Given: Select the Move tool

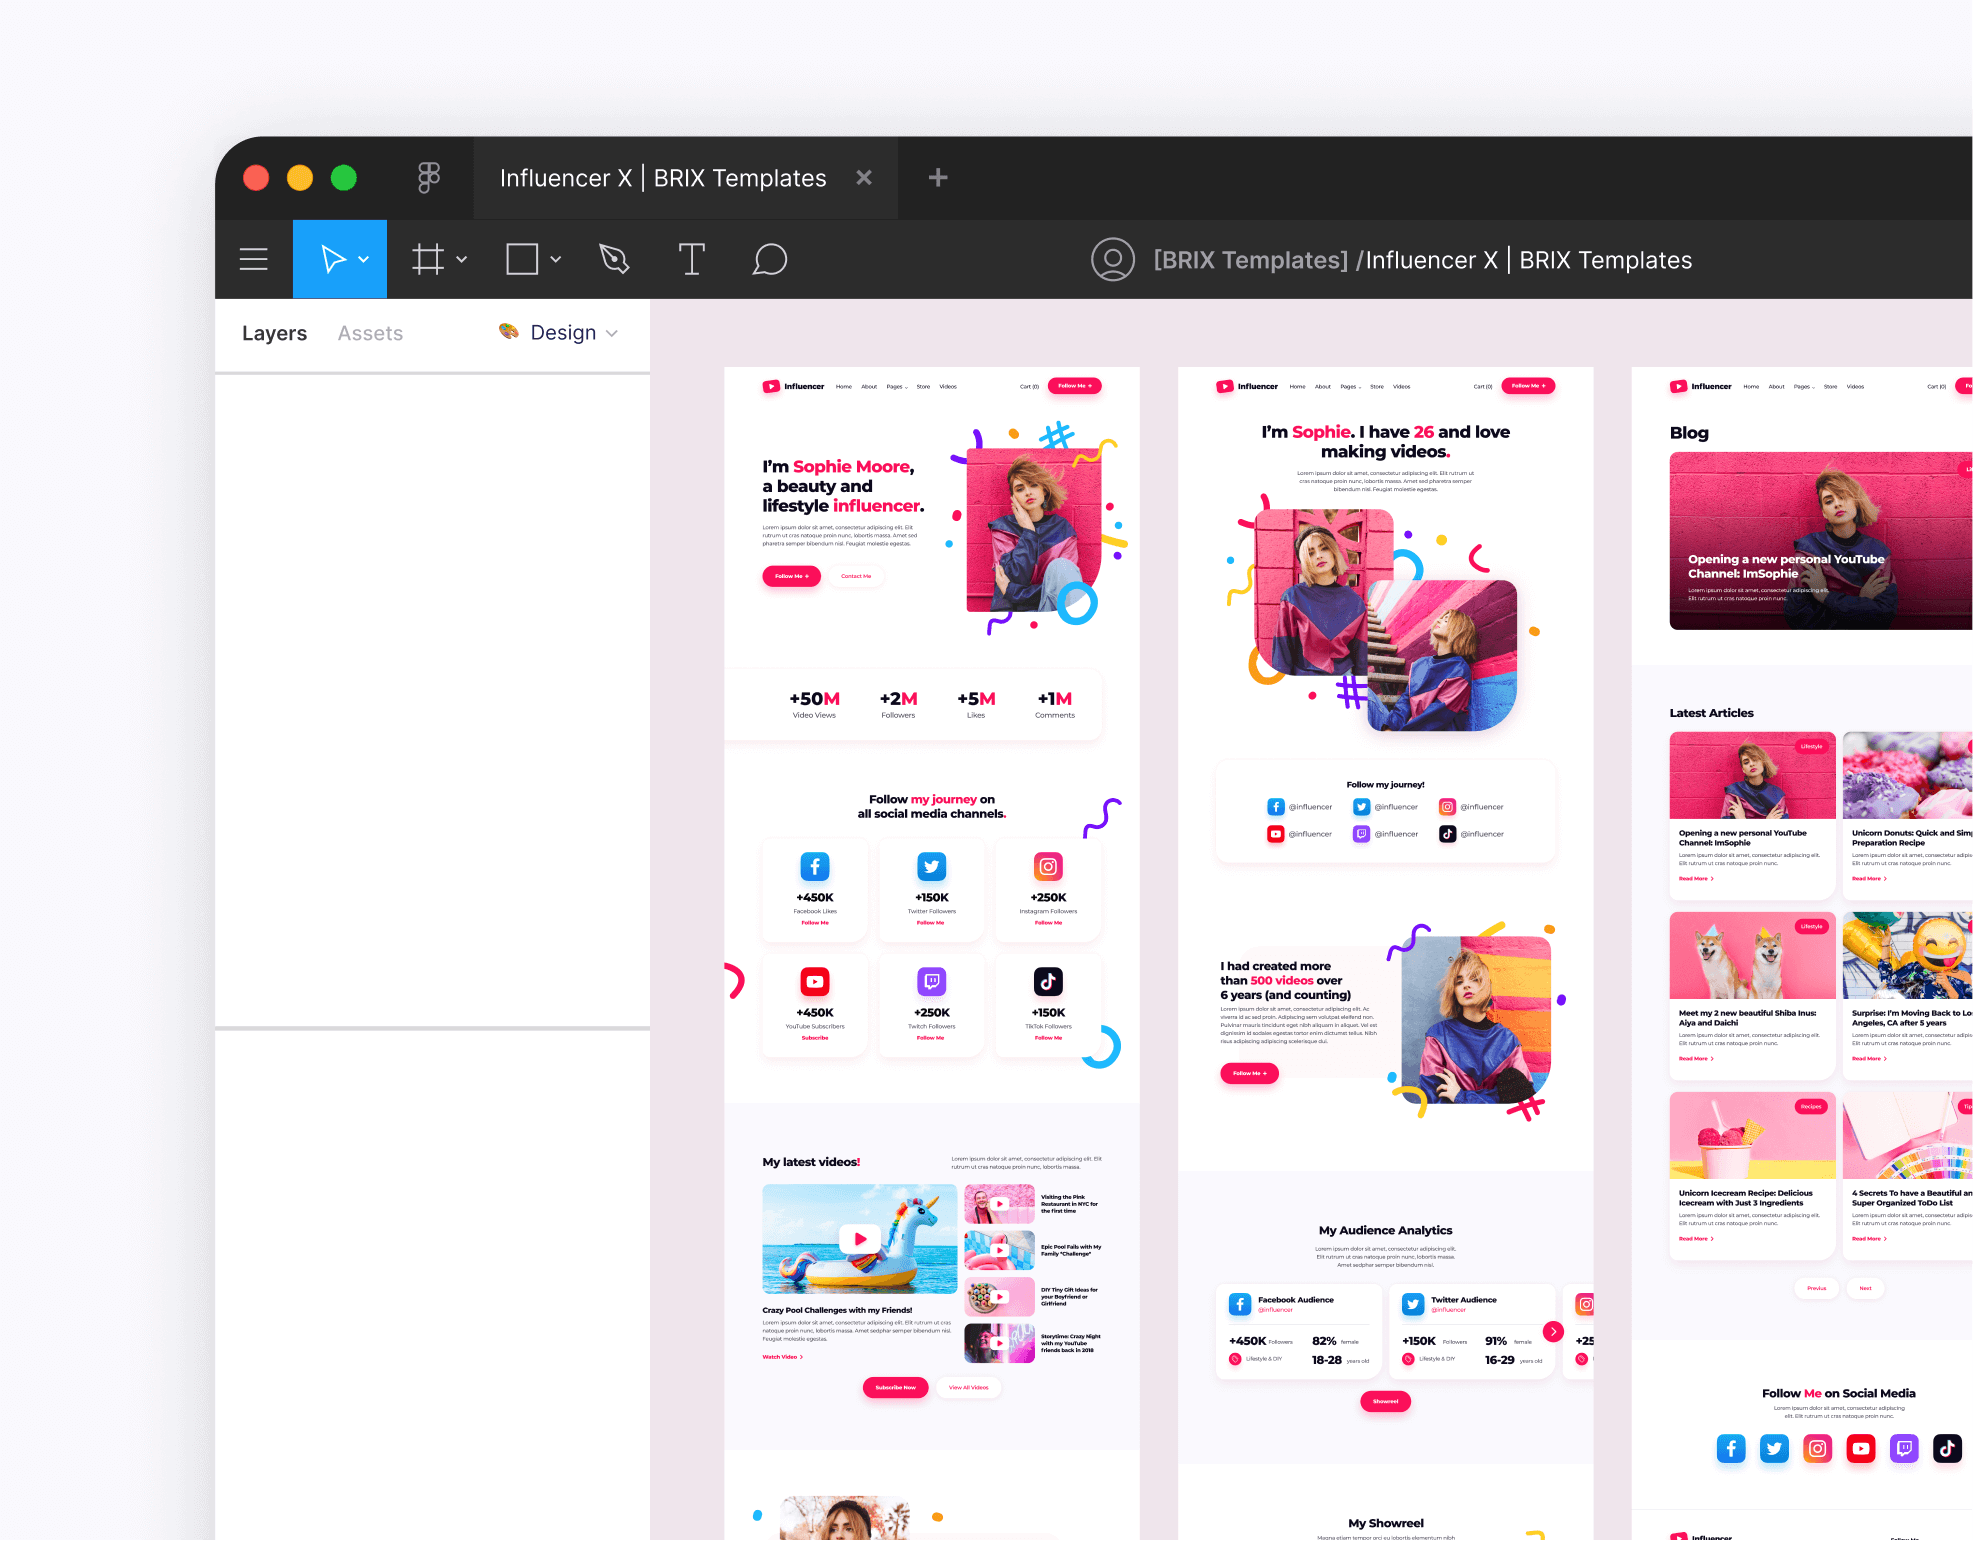Looking at the screenshot, I should pyautogui.click(x=332, y=259).
